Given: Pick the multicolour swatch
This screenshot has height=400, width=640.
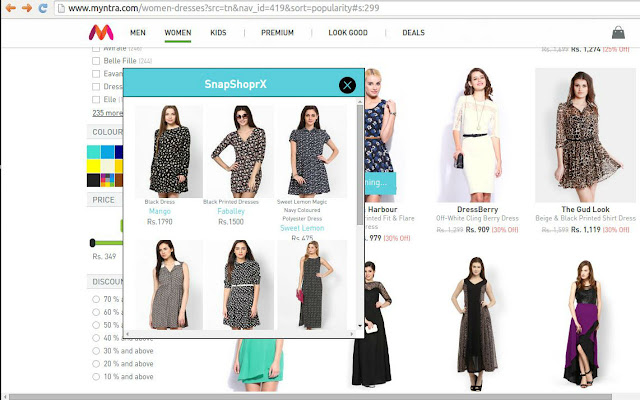Looking at the screenshot, I should click(108, 180).
